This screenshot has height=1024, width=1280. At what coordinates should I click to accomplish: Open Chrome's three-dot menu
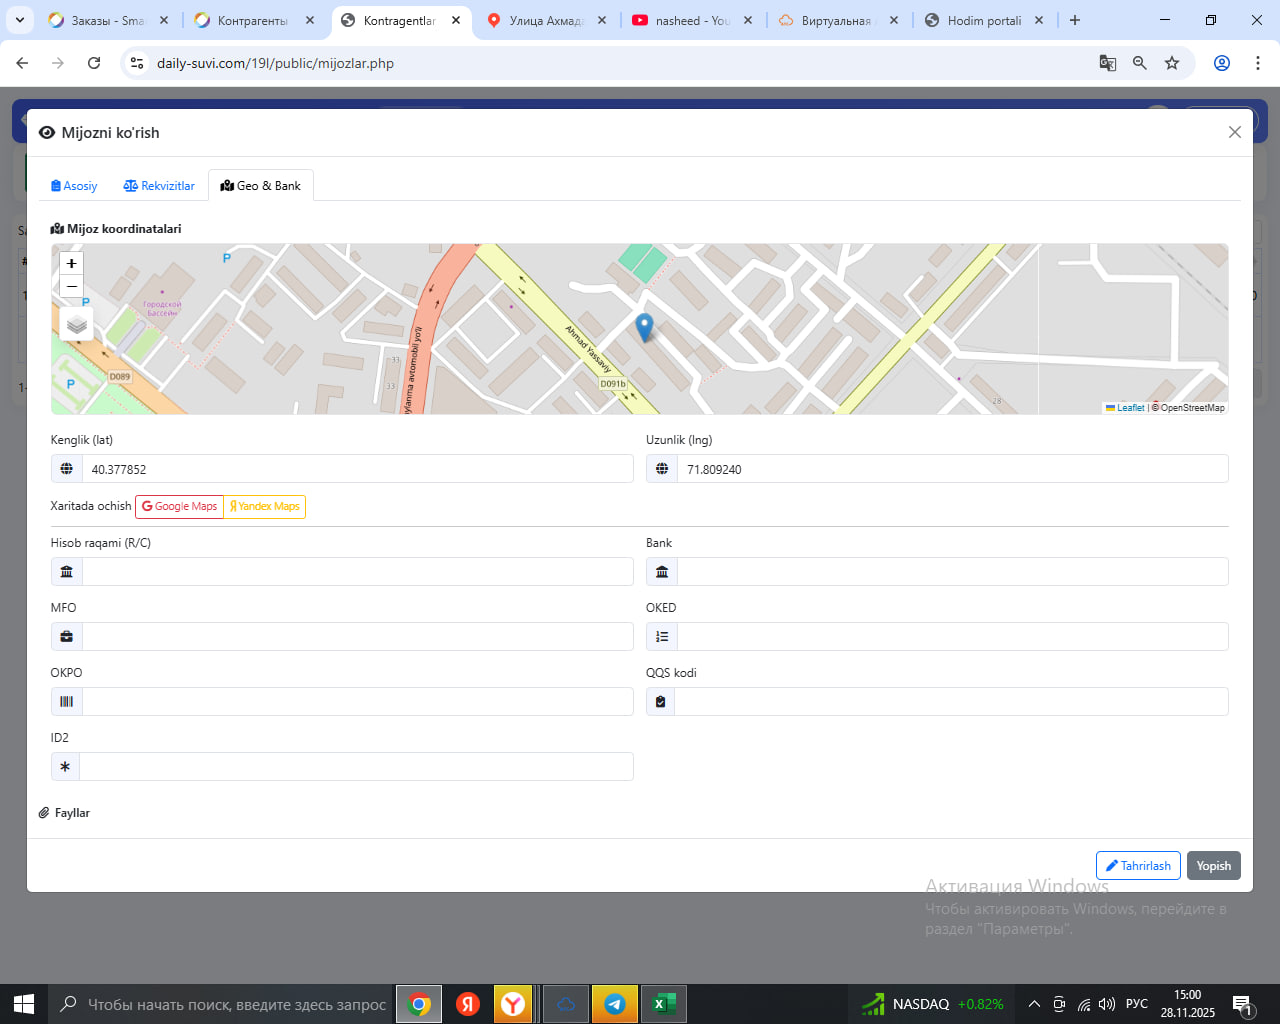[x=1257, y=63]
